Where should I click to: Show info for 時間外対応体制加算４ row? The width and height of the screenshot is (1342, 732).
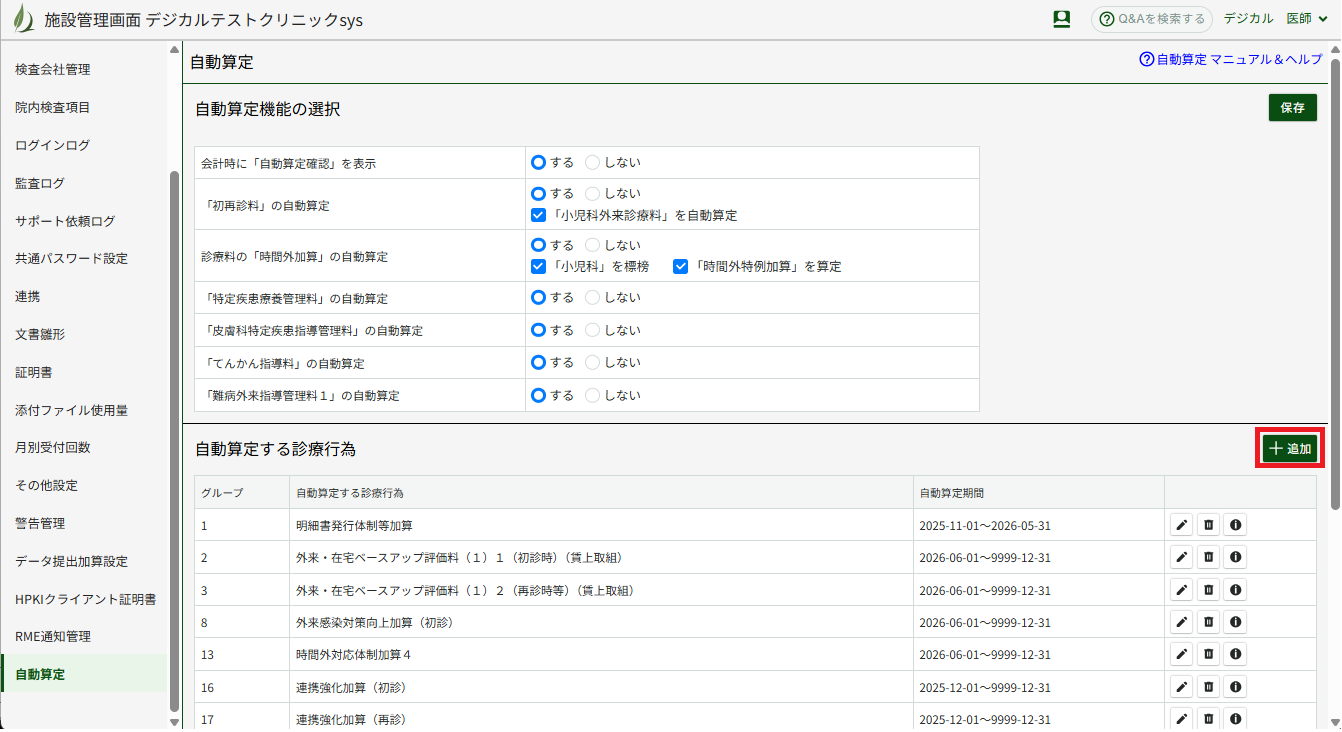point(1236,654)
